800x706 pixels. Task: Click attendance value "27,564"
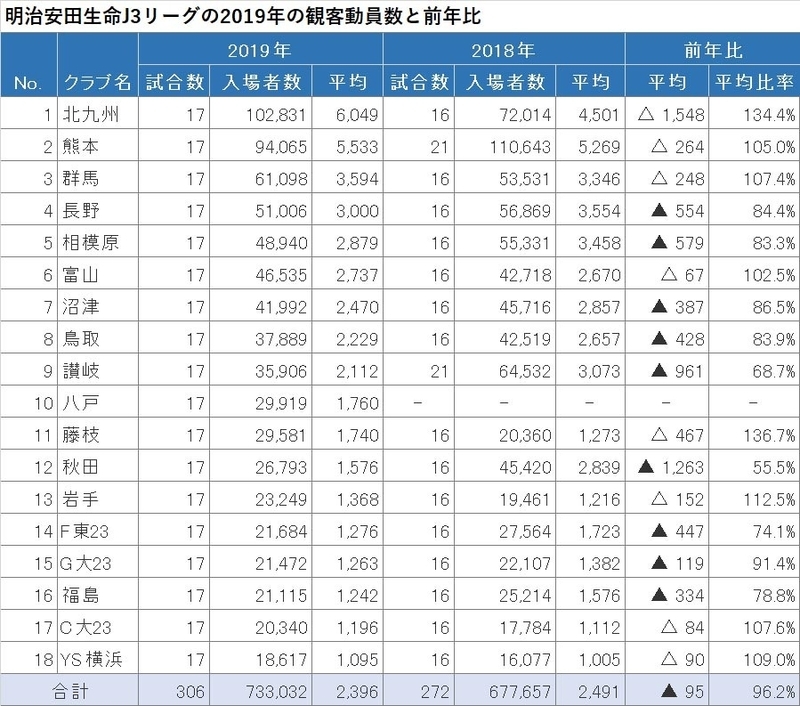(525, 532)
